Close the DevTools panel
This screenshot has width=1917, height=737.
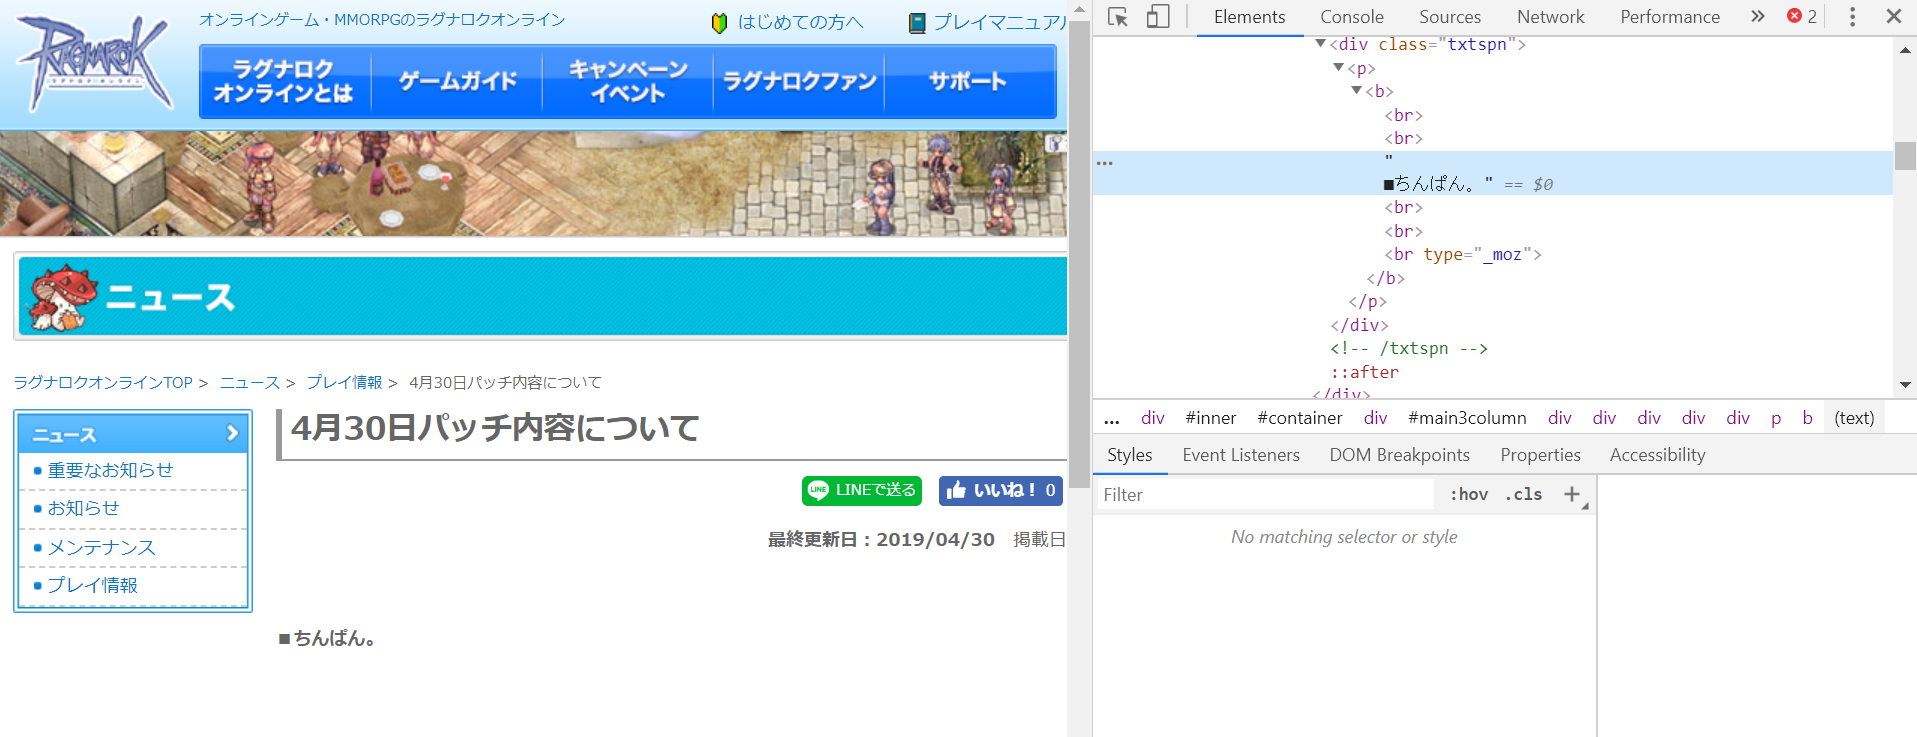1893,17
